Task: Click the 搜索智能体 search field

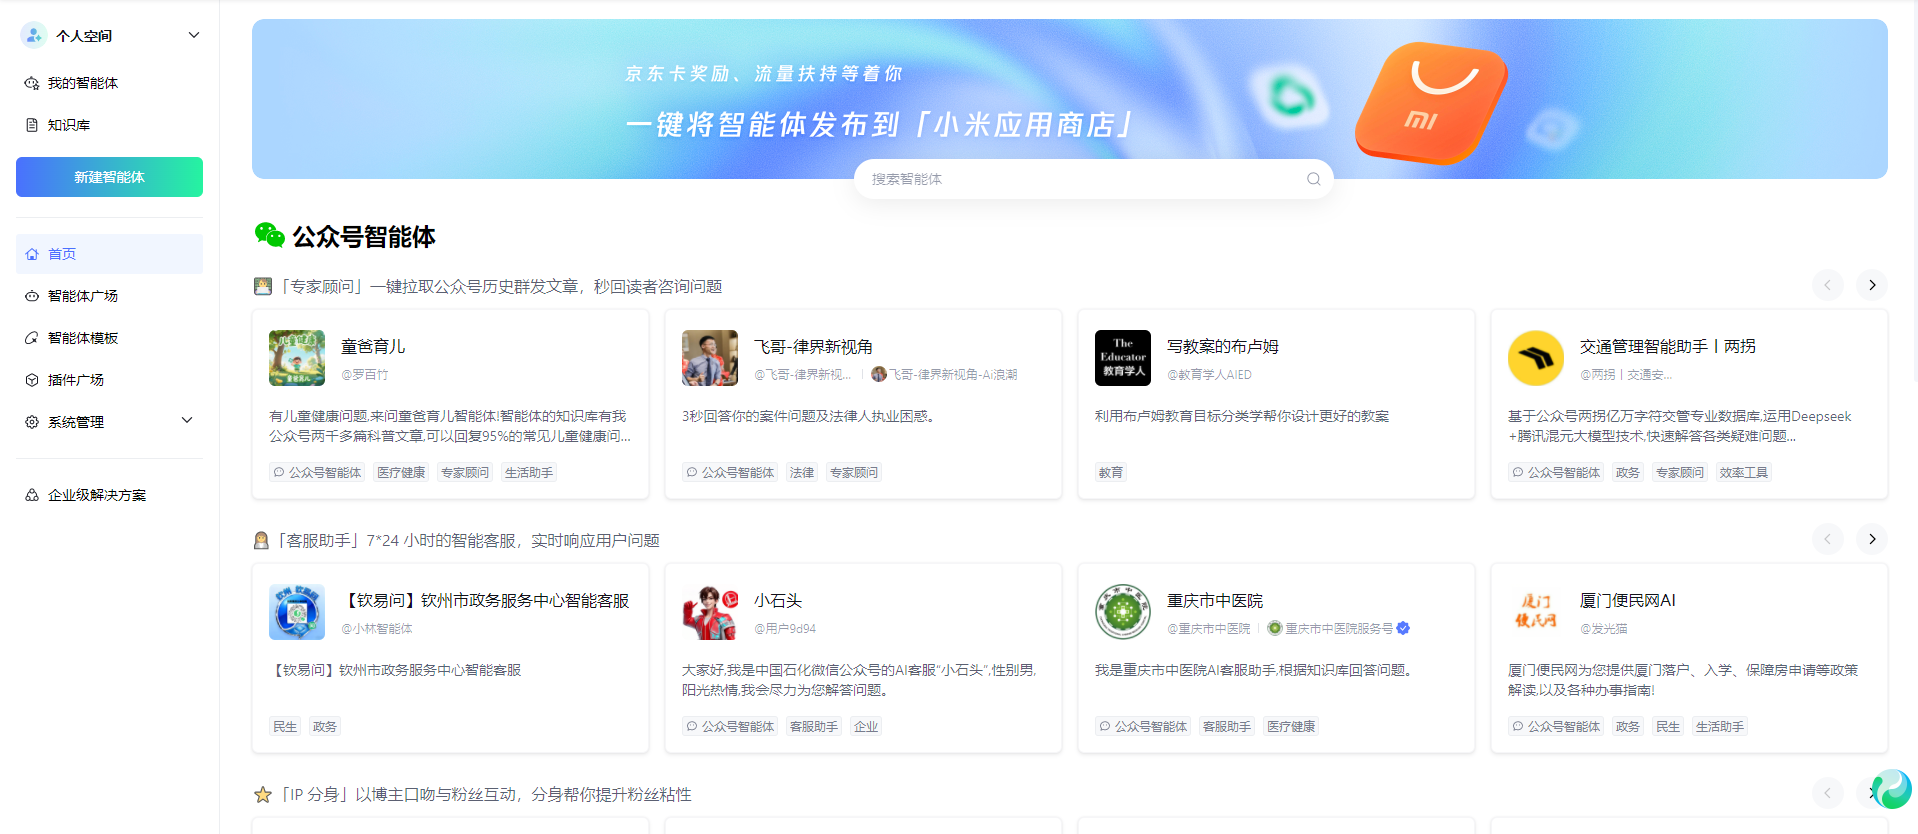Action: point(1080,179)
